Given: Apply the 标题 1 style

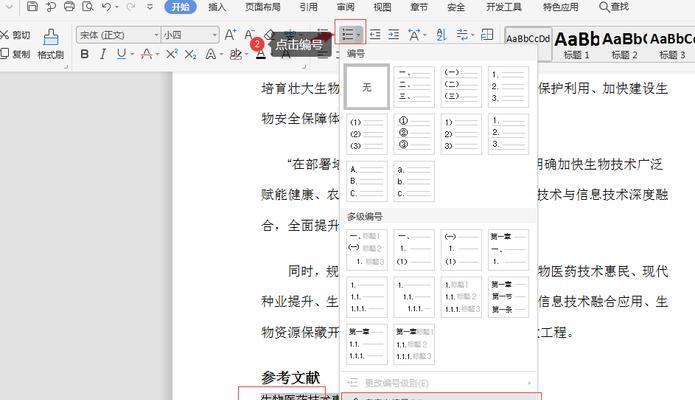Looking at the screenshot, I should pyautogui.click(x=576, y=45).
